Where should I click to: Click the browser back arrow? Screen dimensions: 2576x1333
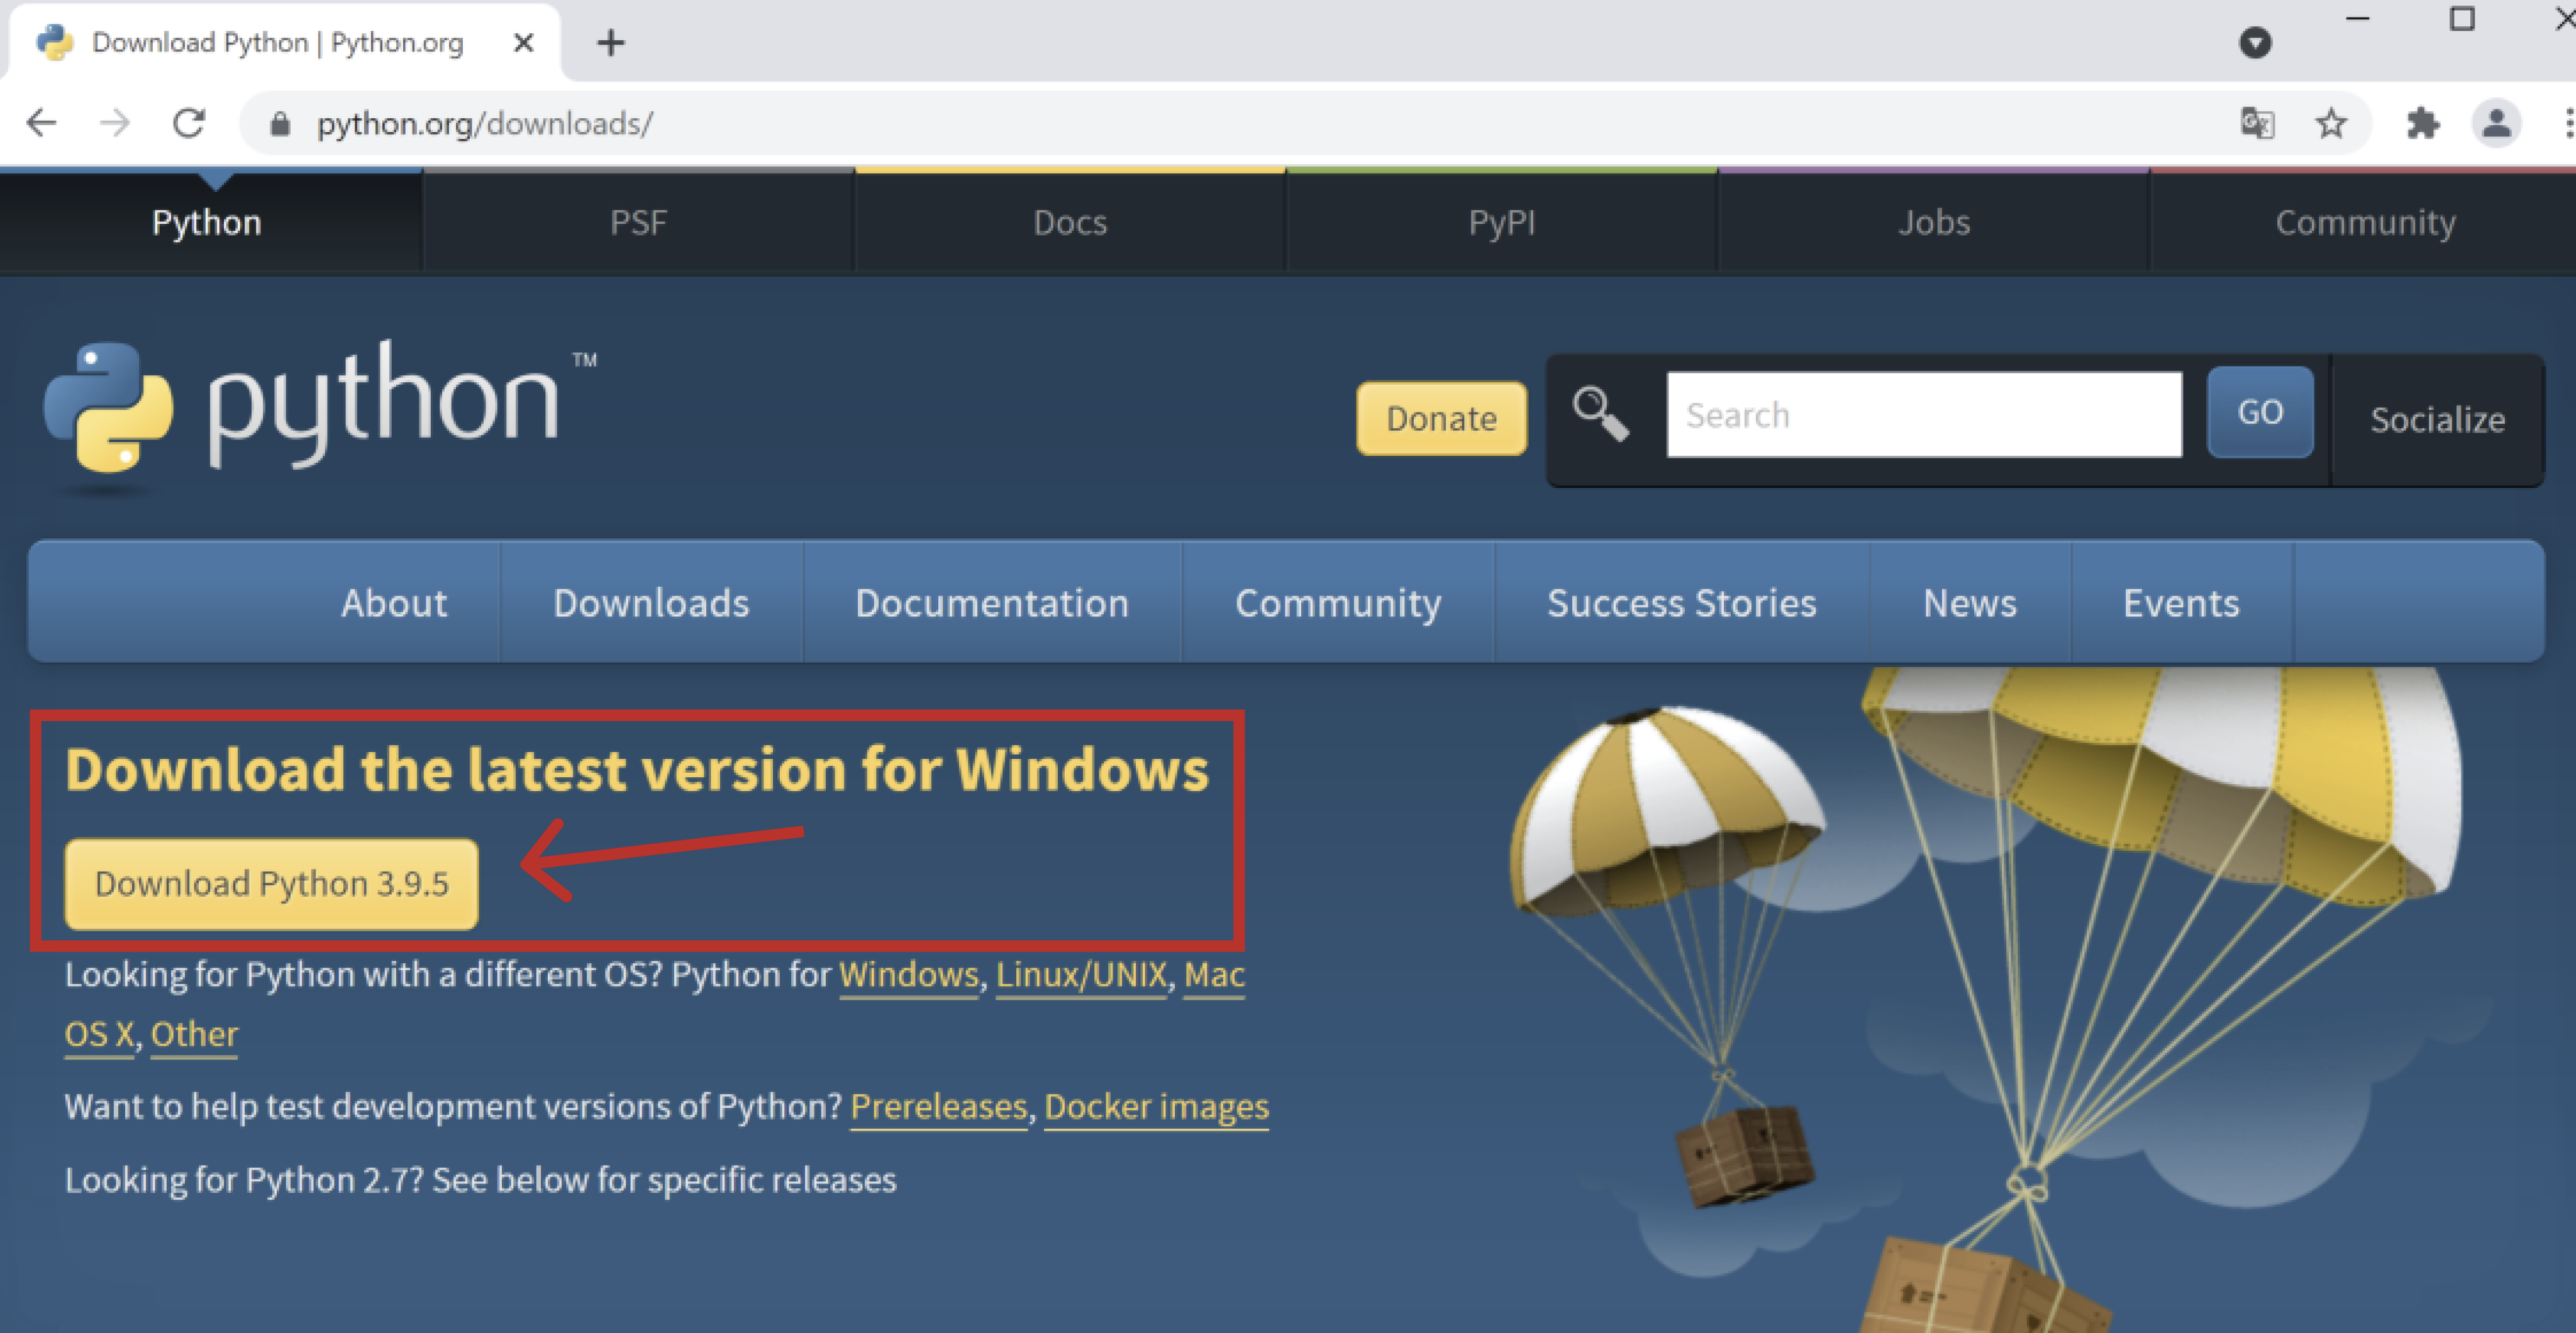[x=41, y=123]
